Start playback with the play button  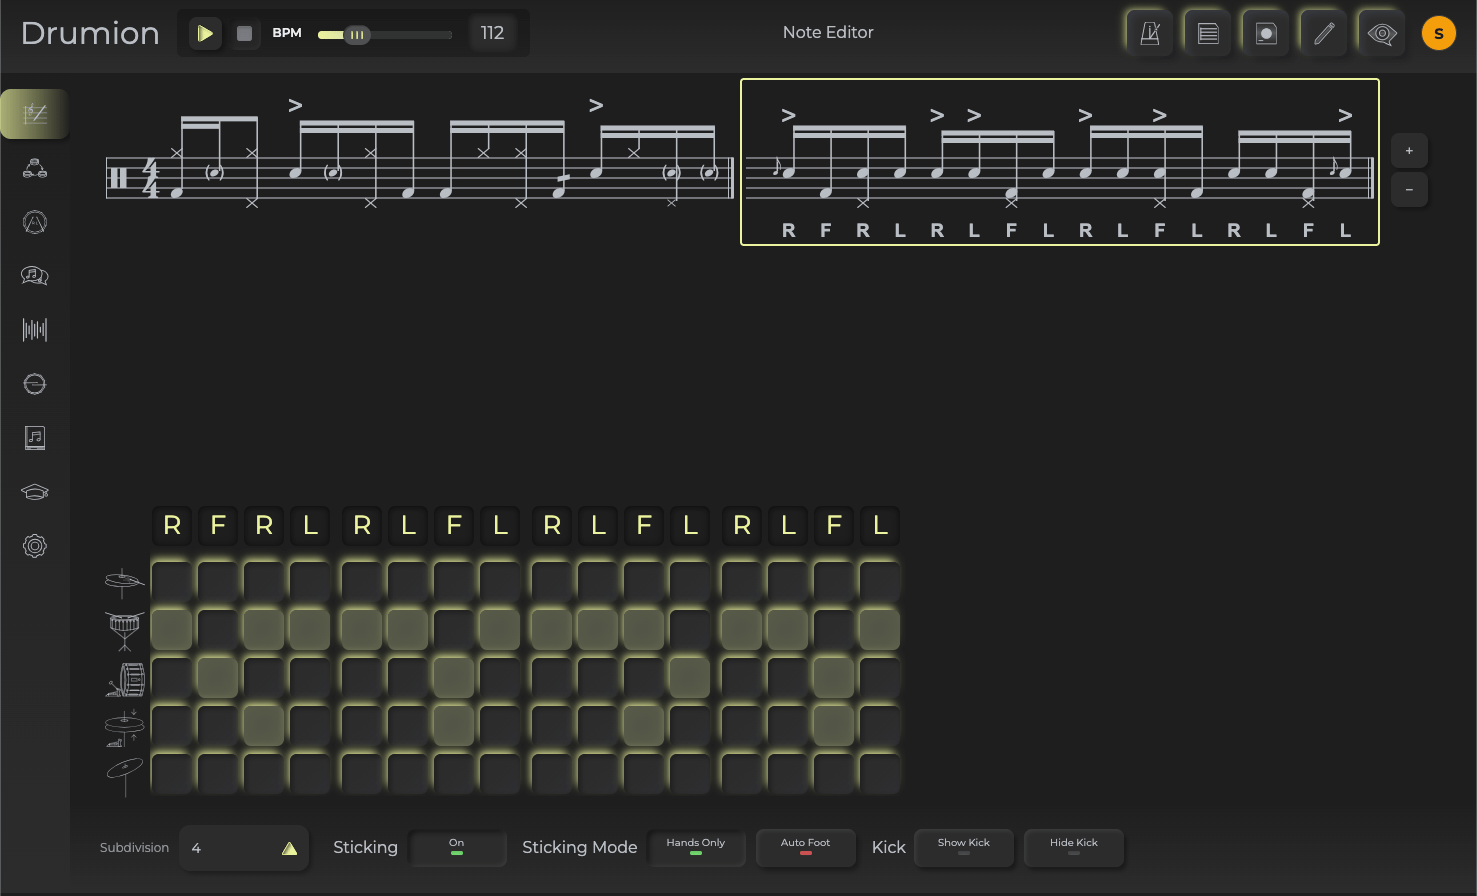coord(205,33)
